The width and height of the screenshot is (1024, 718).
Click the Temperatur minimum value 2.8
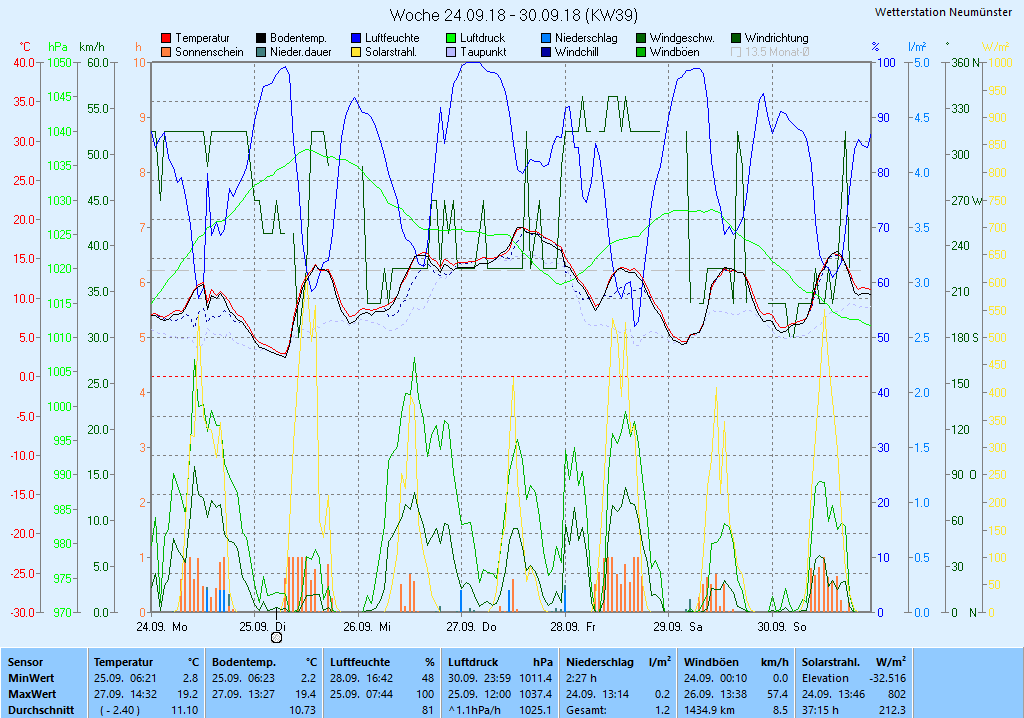[x=190, y=679]
